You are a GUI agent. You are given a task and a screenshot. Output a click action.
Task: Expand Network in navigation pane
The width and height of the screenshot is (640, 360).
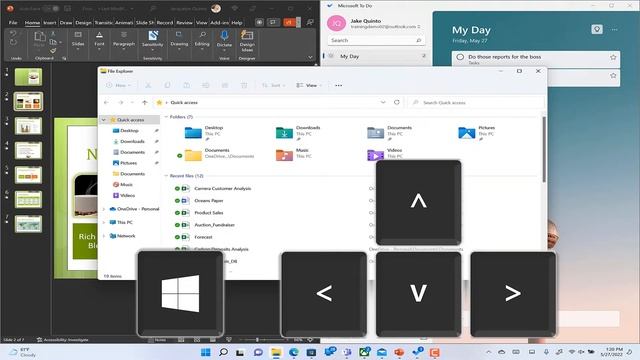[104, 236]
